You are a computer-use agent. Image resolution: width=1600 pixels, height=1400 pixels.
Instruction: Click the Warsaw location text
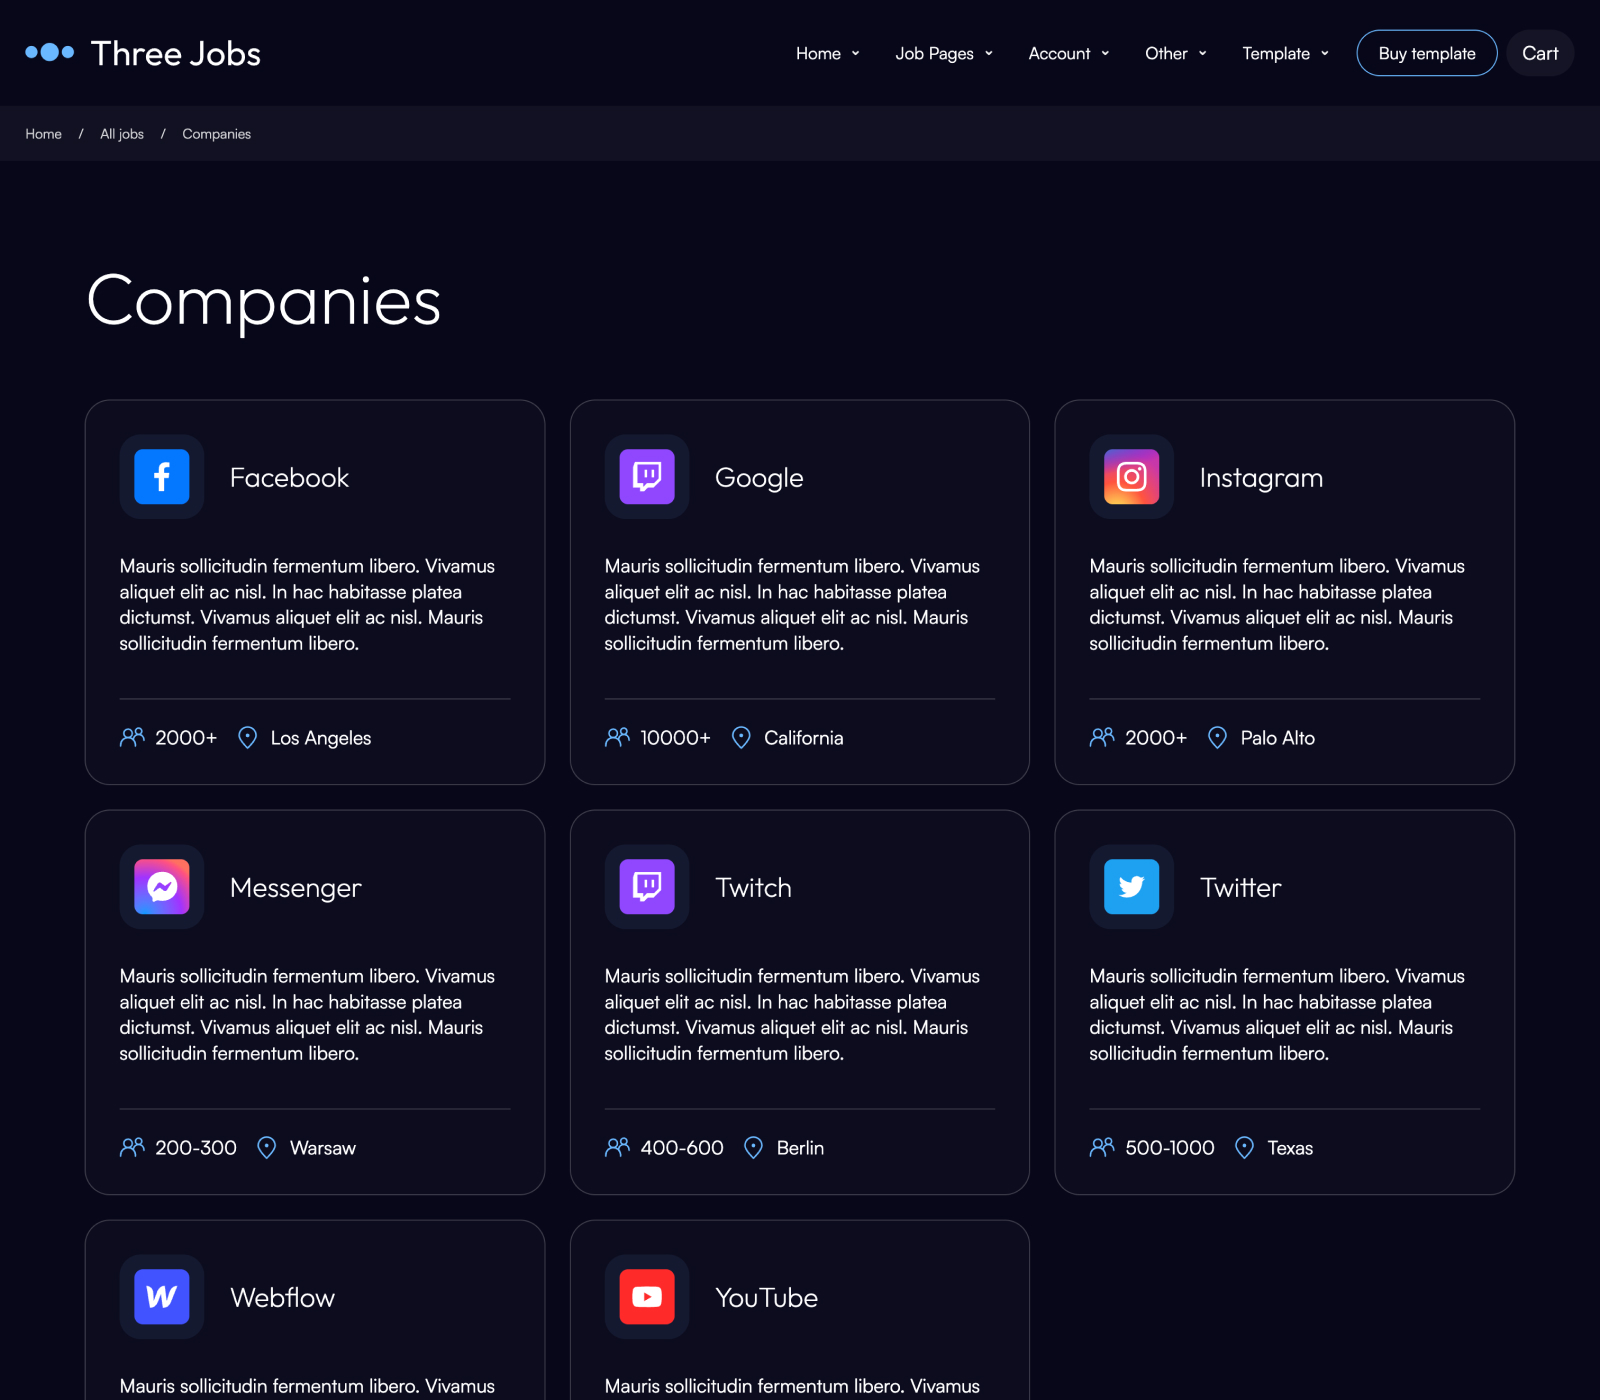click(x=323, y=1148)
